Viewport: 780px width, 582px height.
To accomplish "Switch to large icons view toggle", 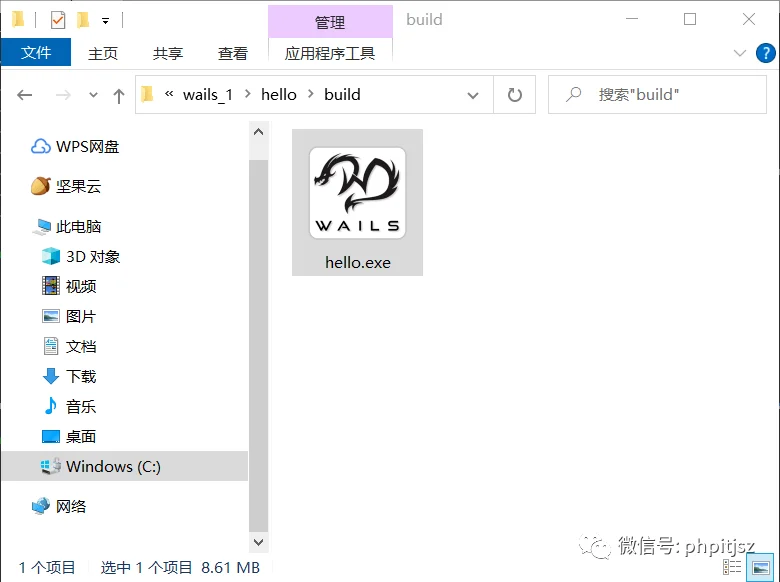I will point(761,568).
